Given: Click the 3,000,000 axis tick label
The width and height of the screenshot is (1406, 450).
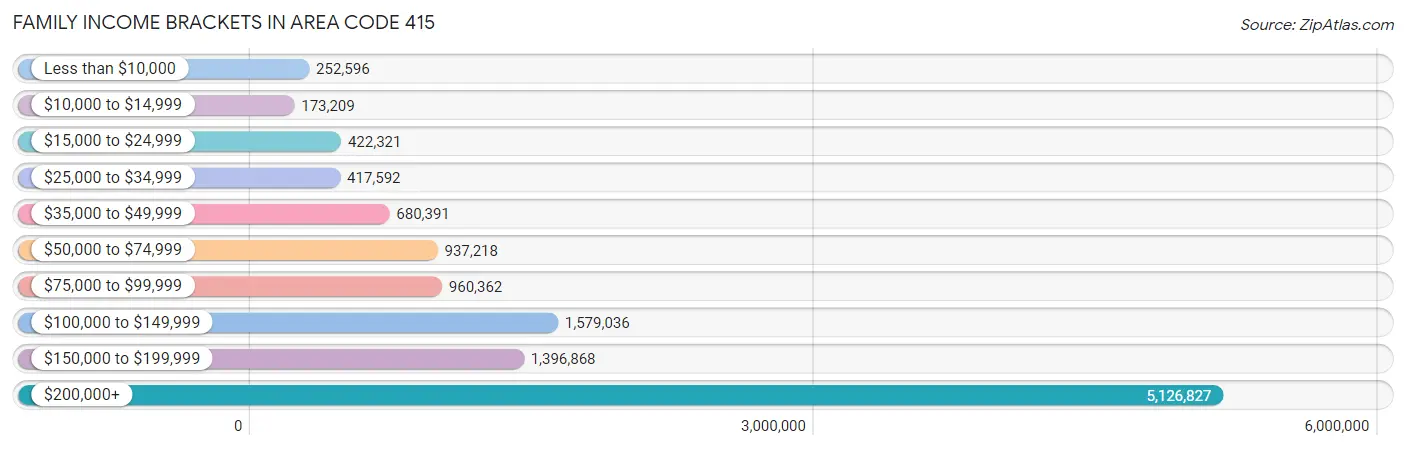Looking at the screenshot, I should click(773, 426).
